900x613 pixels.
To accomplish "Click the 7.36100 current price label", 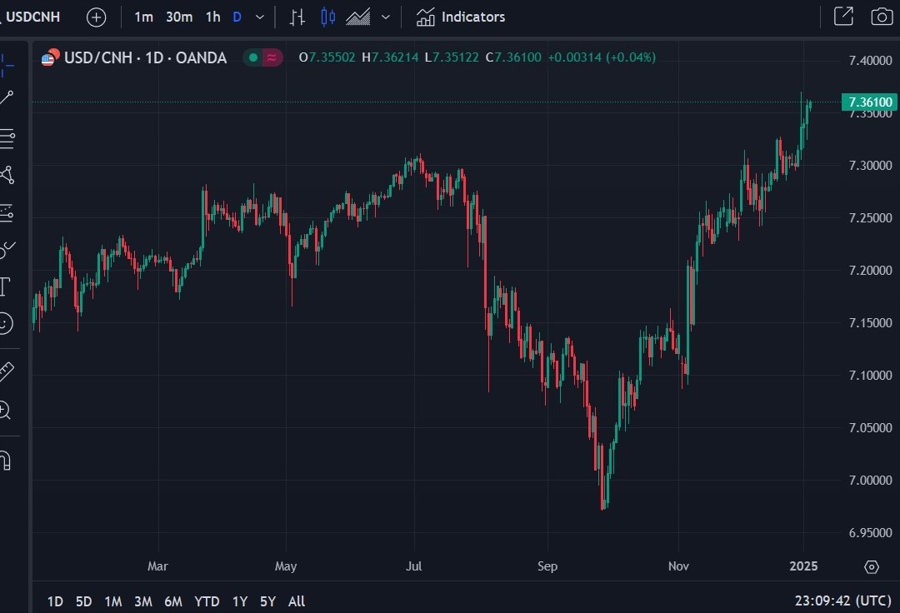I will coord(870,102).
